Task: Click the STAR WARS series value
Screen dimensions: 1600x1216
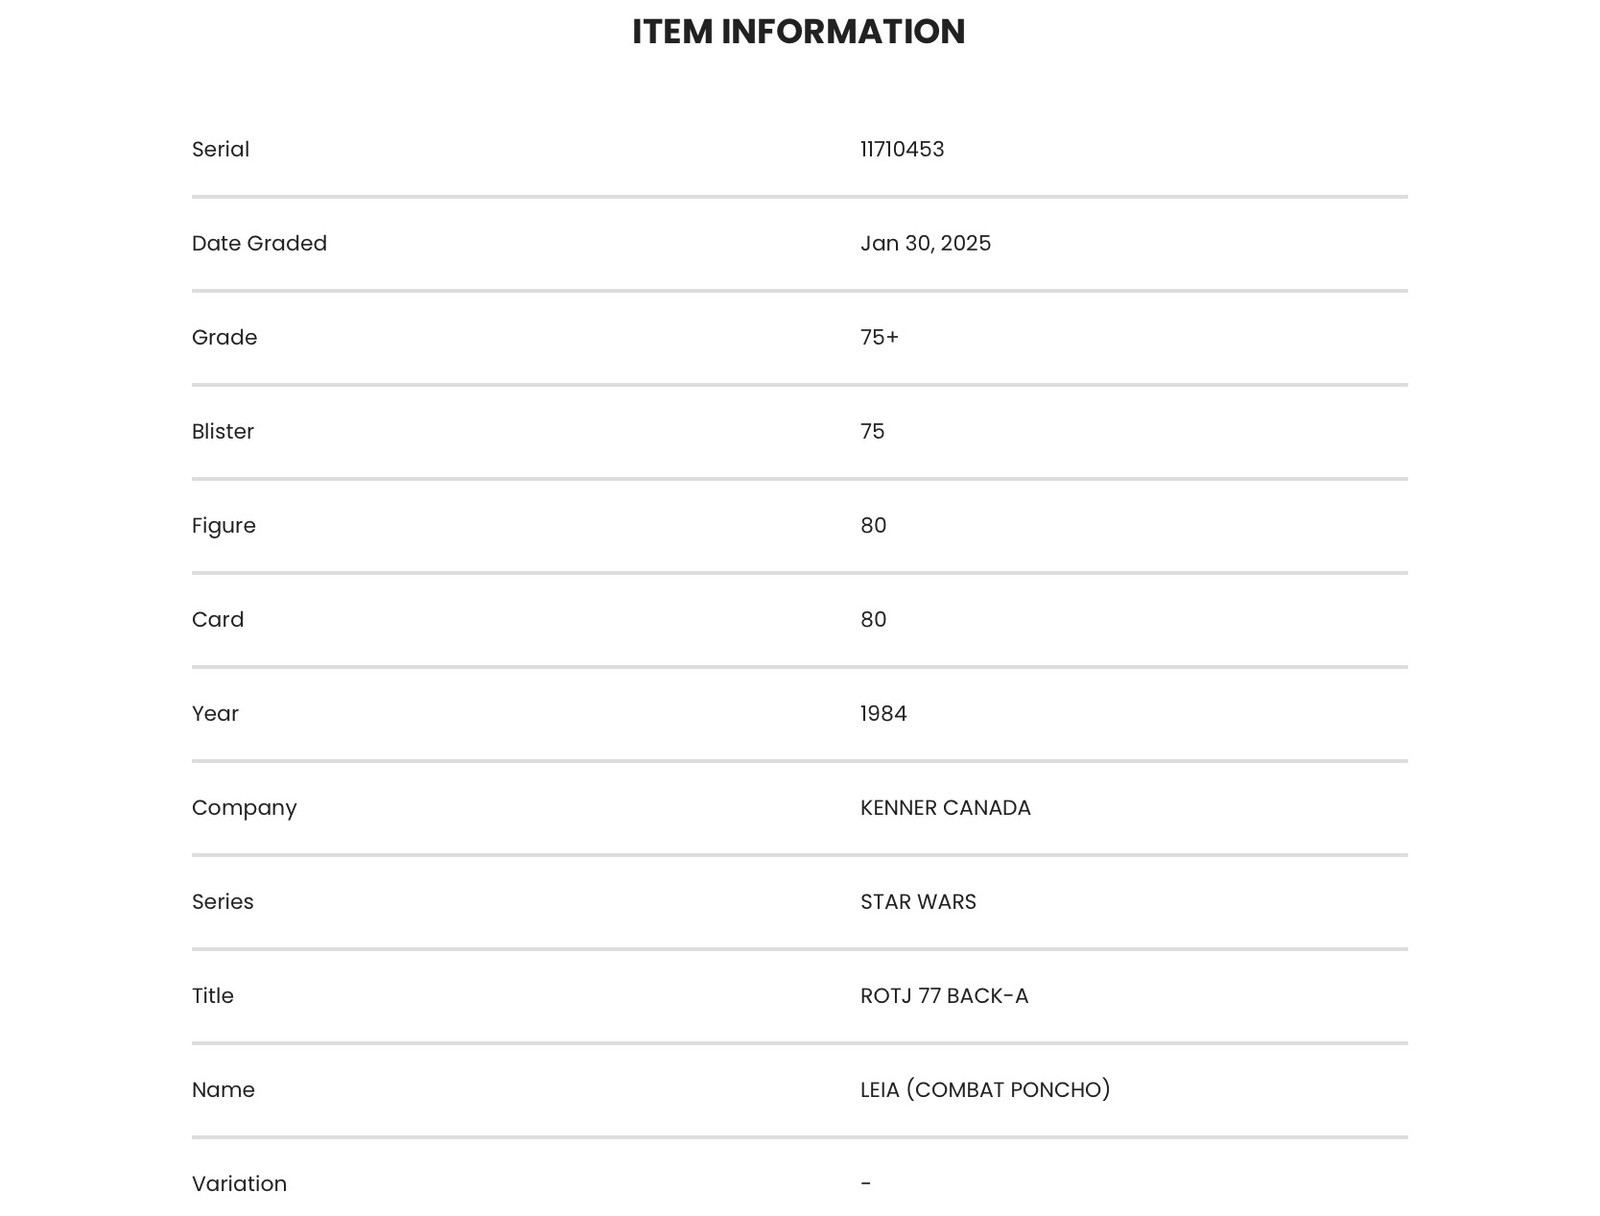Action: pos(918,901)
